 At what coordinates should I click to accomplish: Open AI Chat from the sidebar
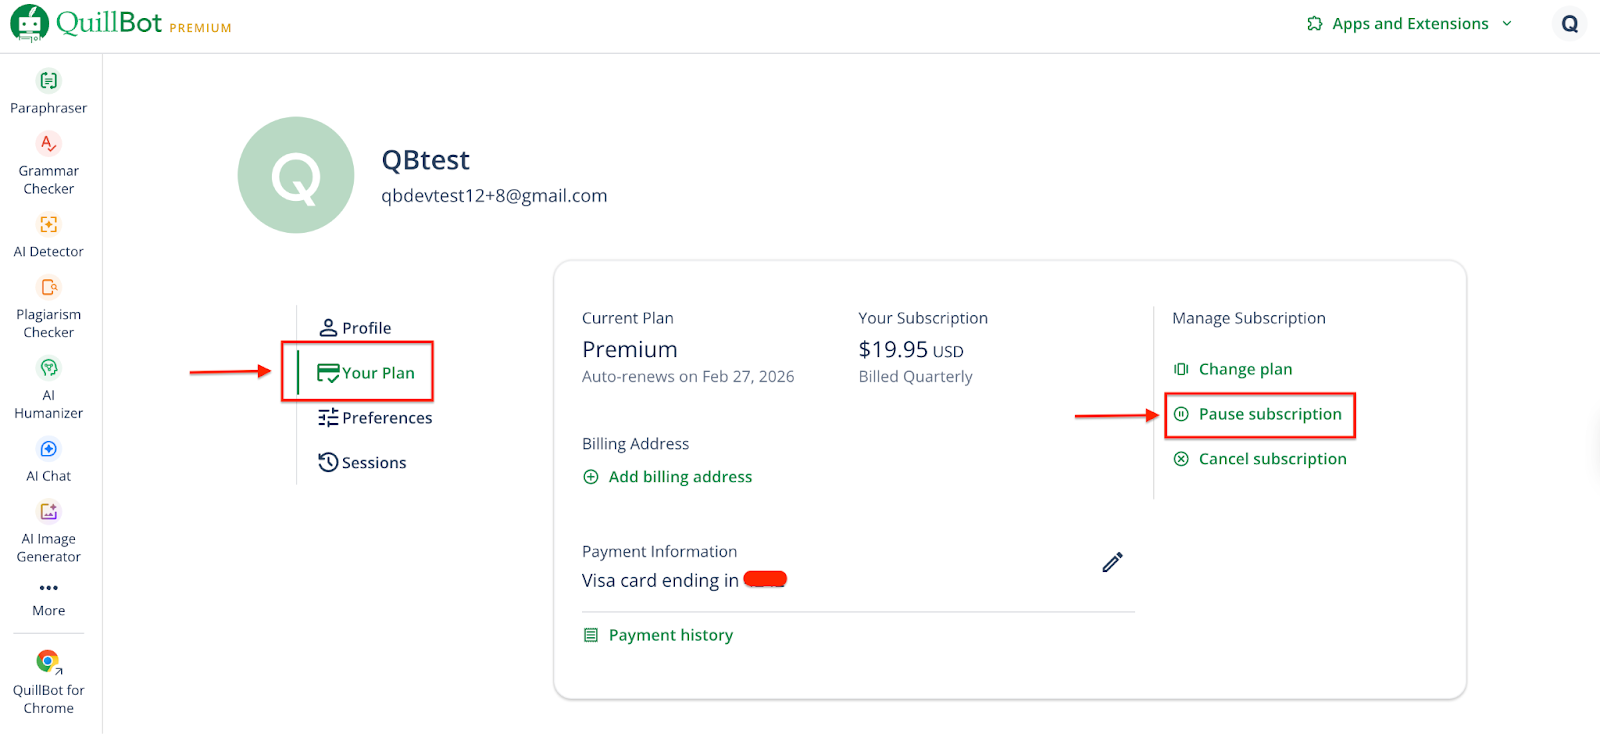[48, 460]
